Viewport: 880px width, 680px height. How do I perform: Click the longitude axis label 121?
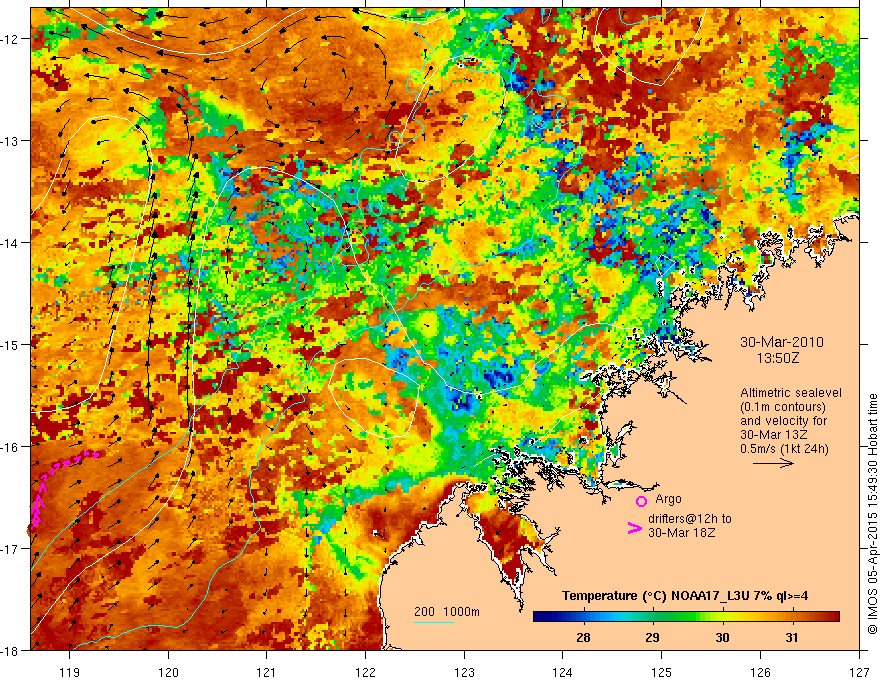point(267,672)
